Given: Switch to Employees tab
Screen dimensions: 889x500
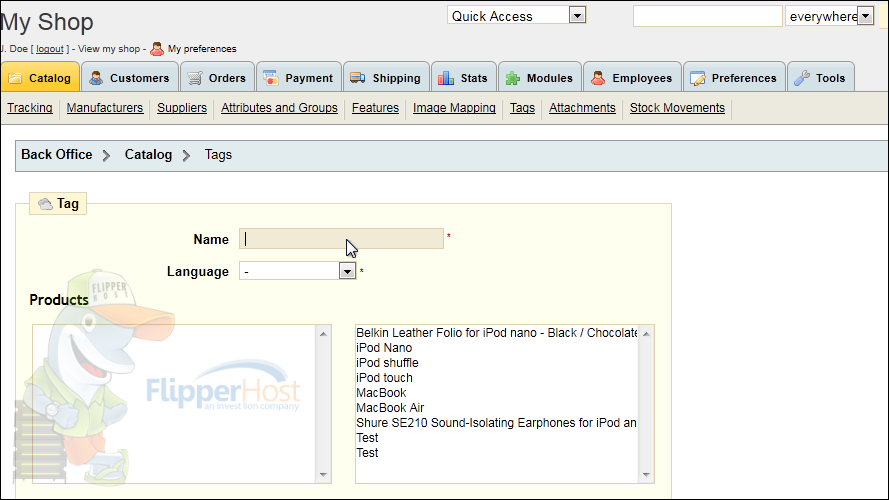Looking at the screenshot, I should click(x=633, y=78).
